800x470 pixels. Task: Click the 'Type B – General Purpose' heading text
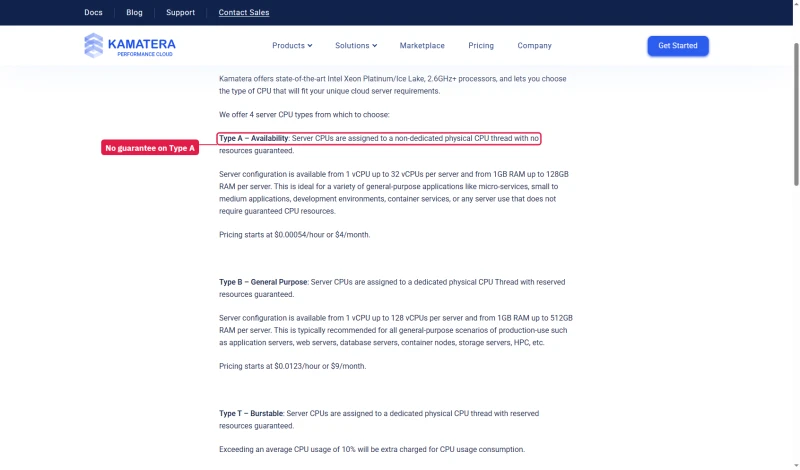coord(263,282)
